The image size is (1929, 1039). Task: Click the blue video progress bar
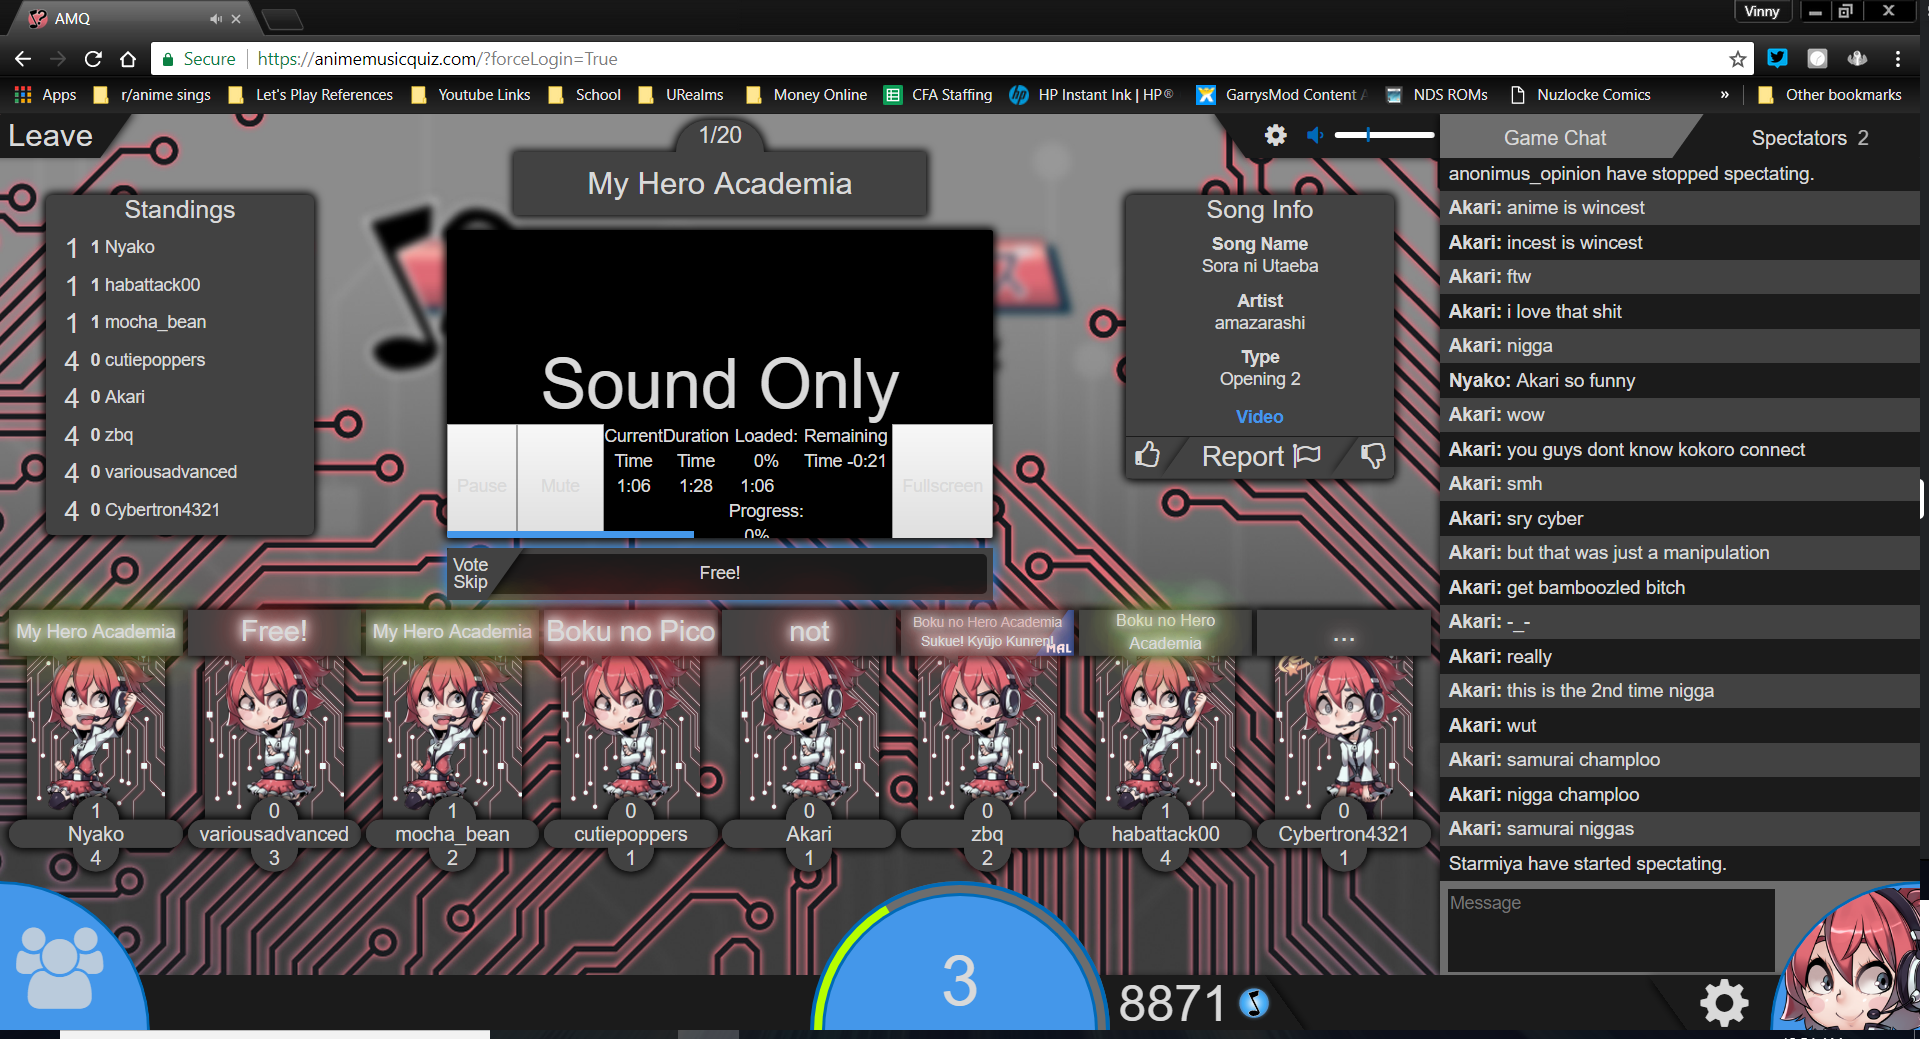click(x=570, y=535)
